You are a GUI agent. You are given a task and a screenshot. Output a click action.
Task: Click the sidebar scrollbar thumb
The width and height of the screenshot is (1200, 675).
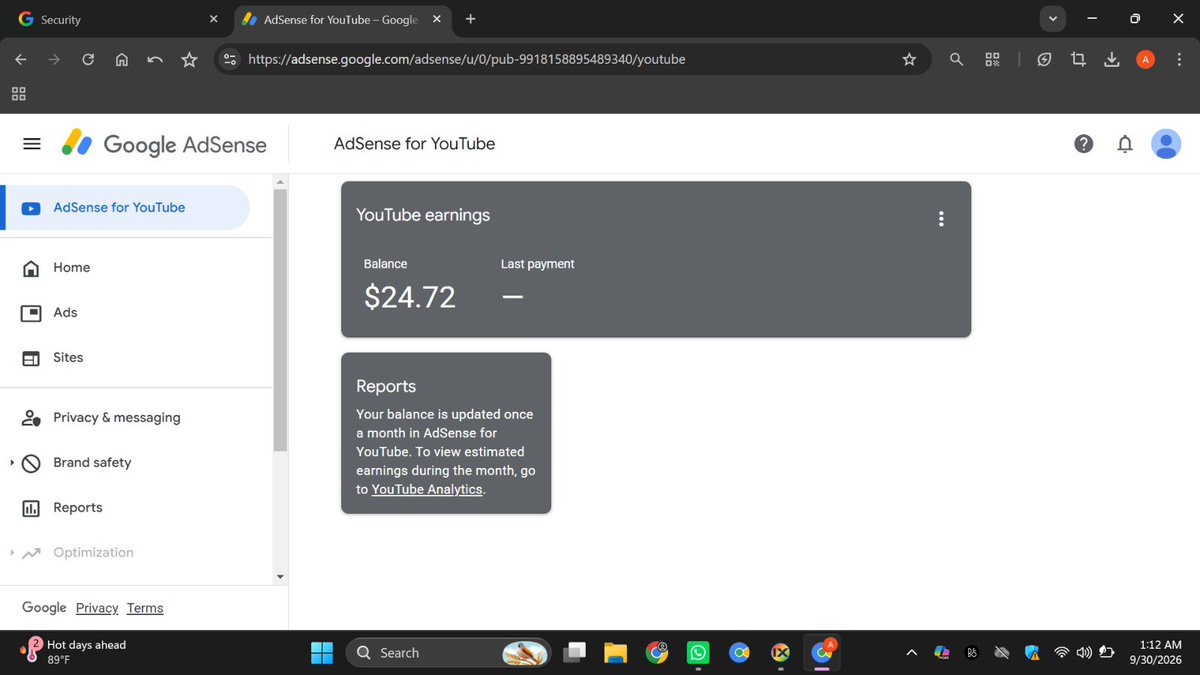[x=280, y=320]
